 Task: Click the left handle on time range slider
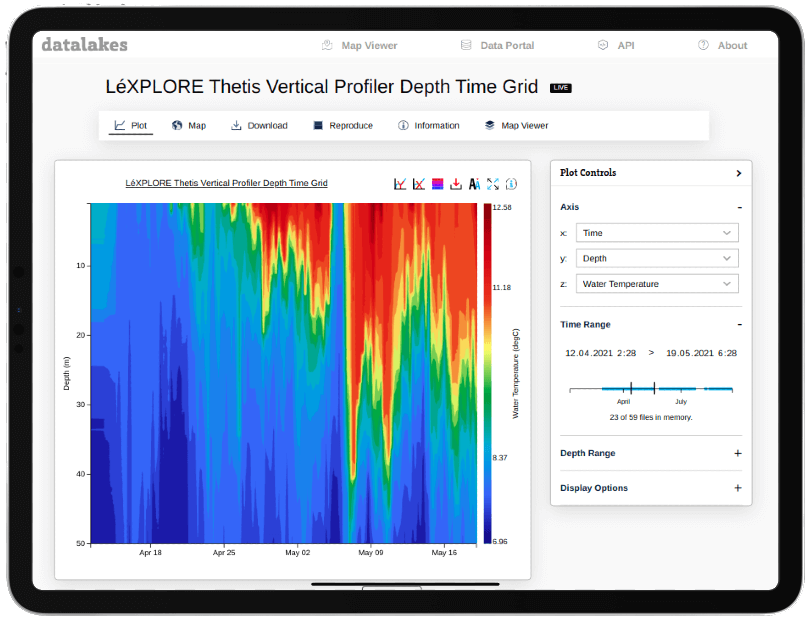pyautogui.click(x=632, y=388)
